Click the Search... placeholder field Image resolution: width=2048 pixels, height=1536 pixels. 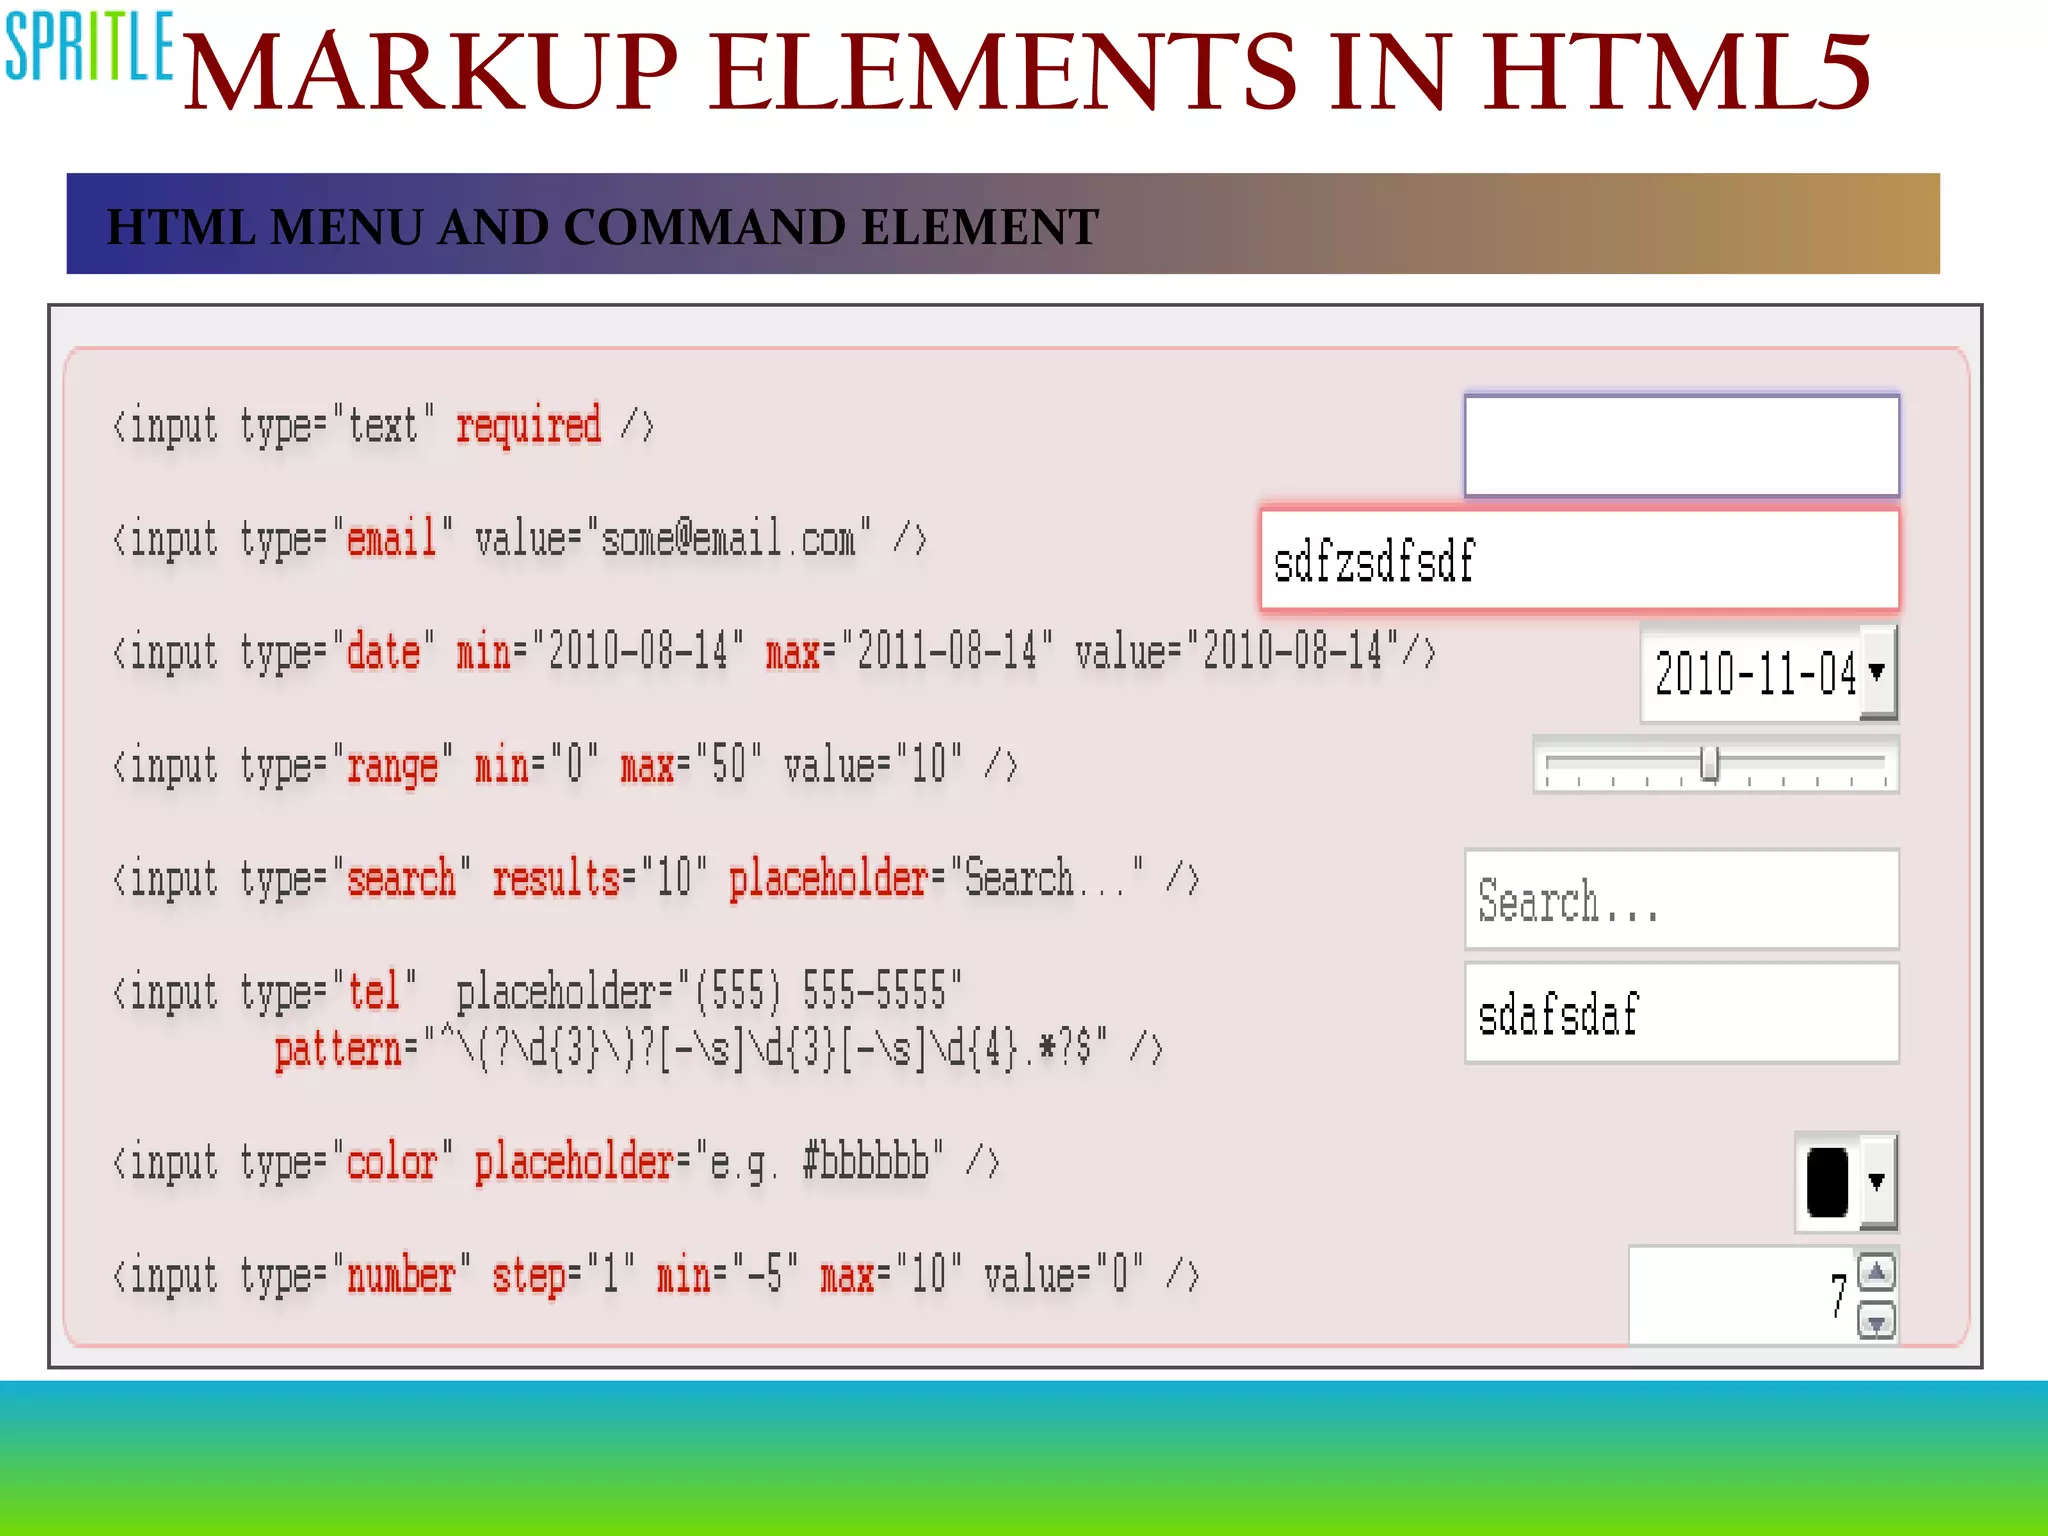[1681, 899]
